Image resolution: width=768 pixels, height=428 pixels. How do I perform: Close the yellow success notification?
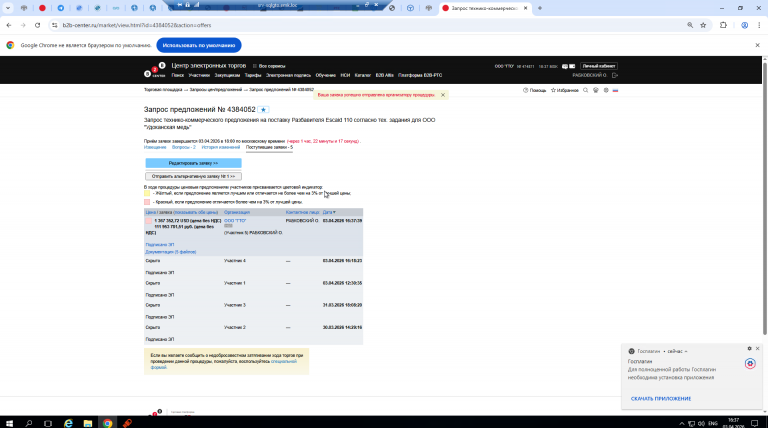point(443,95)
